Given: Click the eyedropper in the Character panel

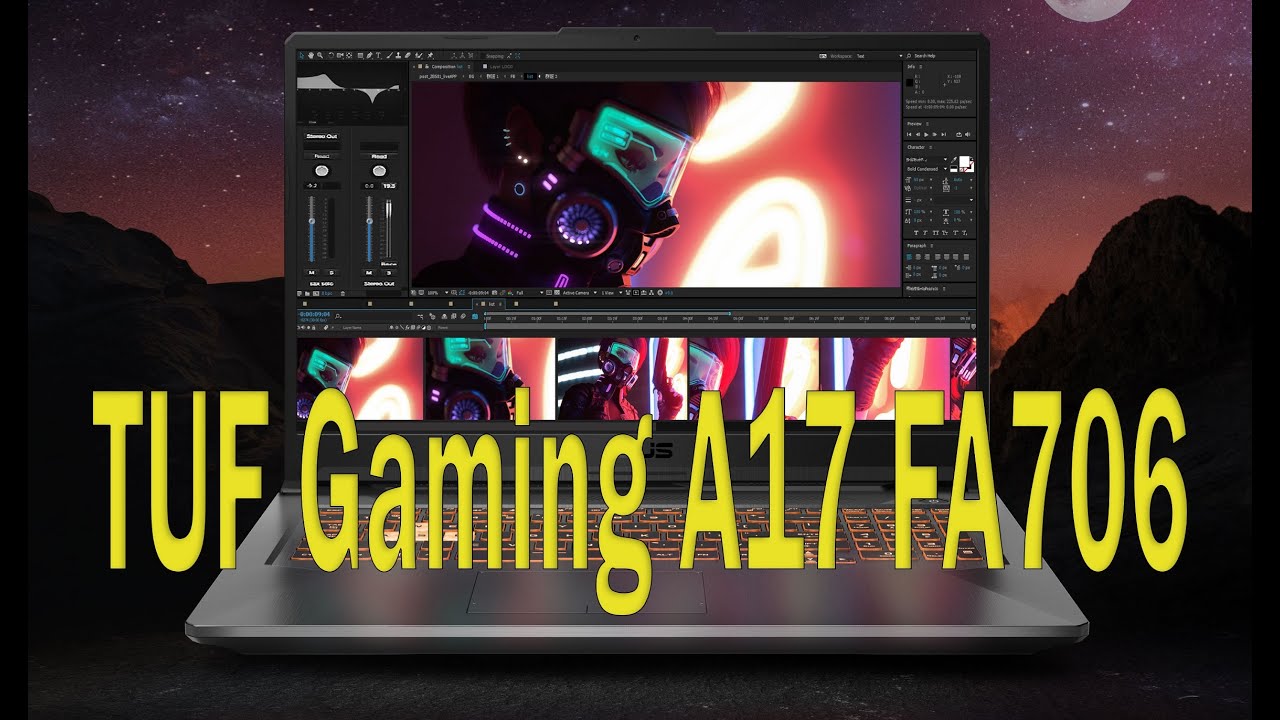Looking at the screenshot, I should click(x=954, y=160).
